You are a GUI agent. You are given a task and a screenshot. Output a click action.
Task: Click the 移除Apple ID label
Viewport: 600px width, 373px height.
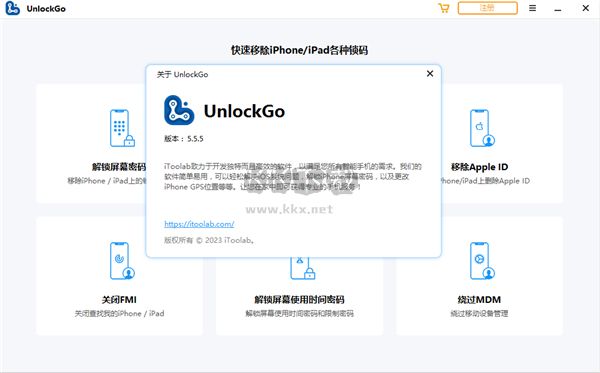point(479,167)
